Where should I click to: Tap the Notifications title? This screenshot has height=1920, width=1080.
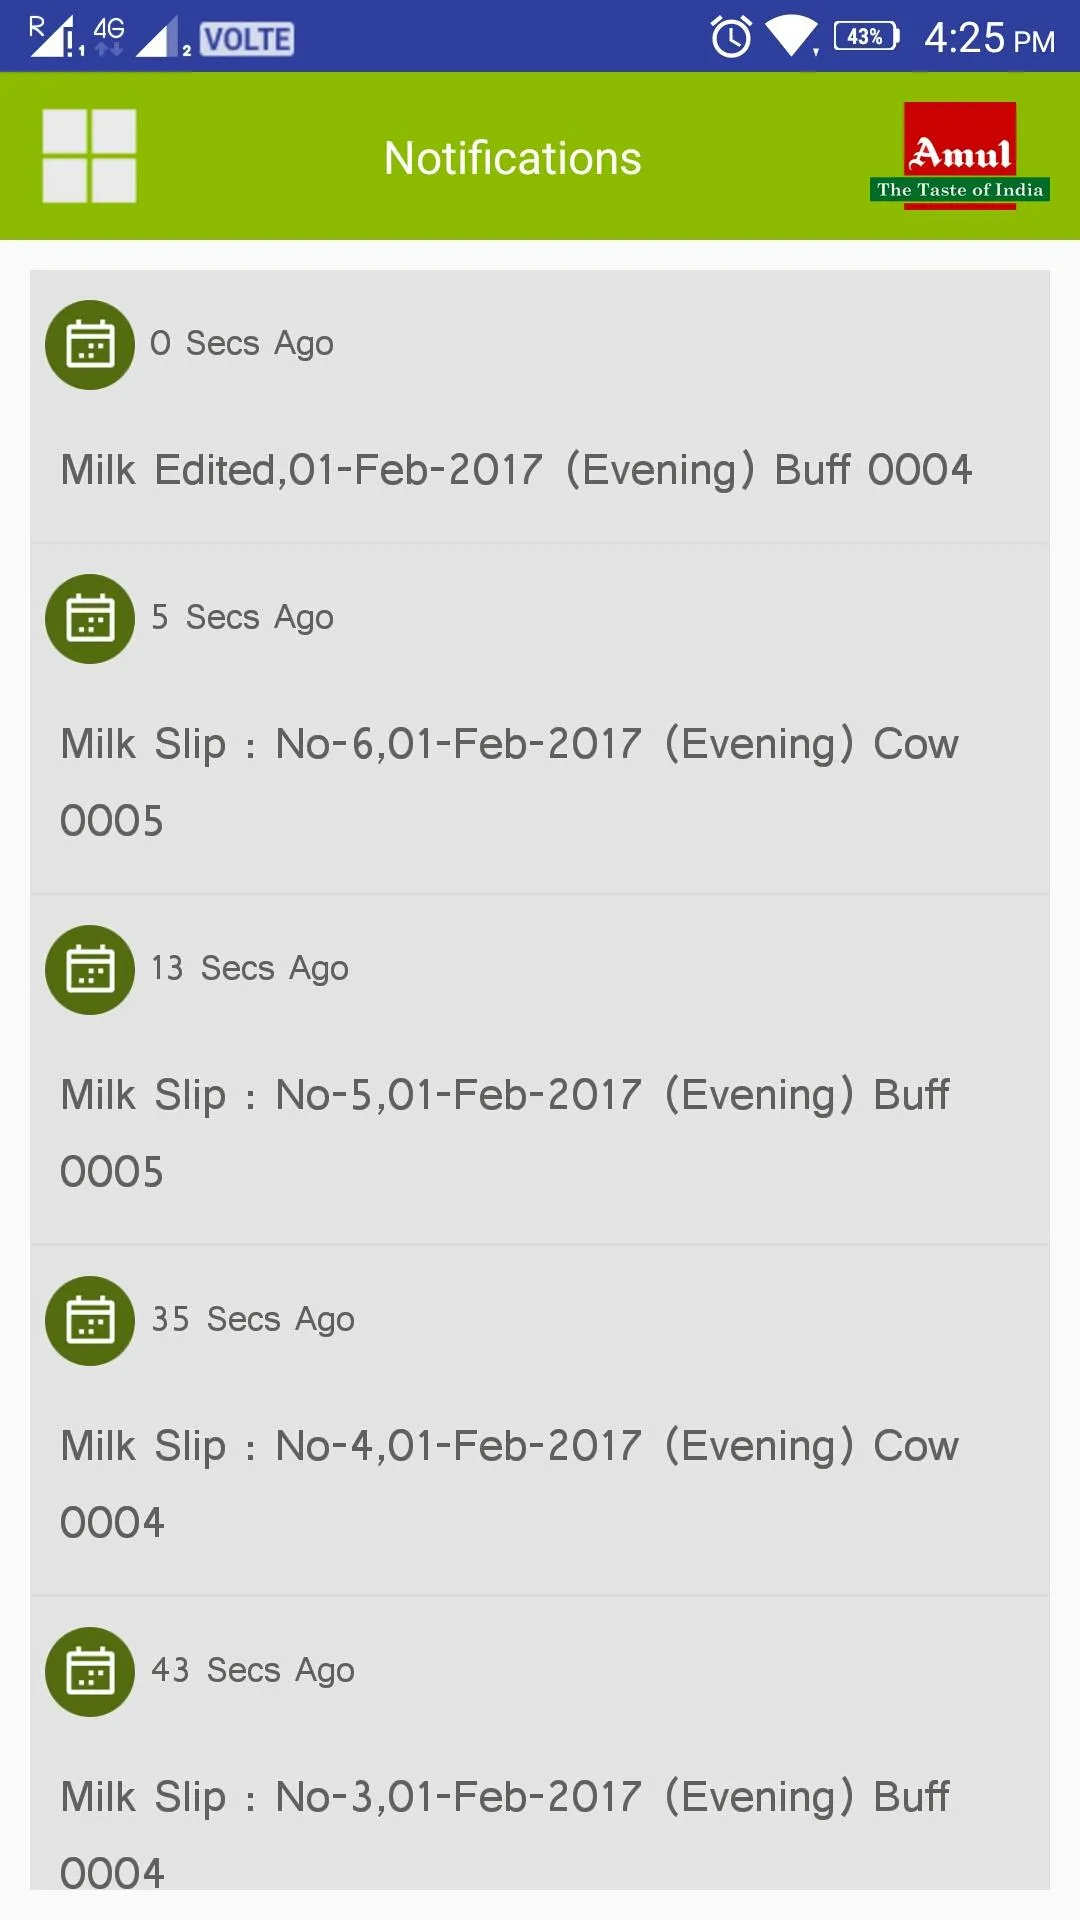click(513, 158)
